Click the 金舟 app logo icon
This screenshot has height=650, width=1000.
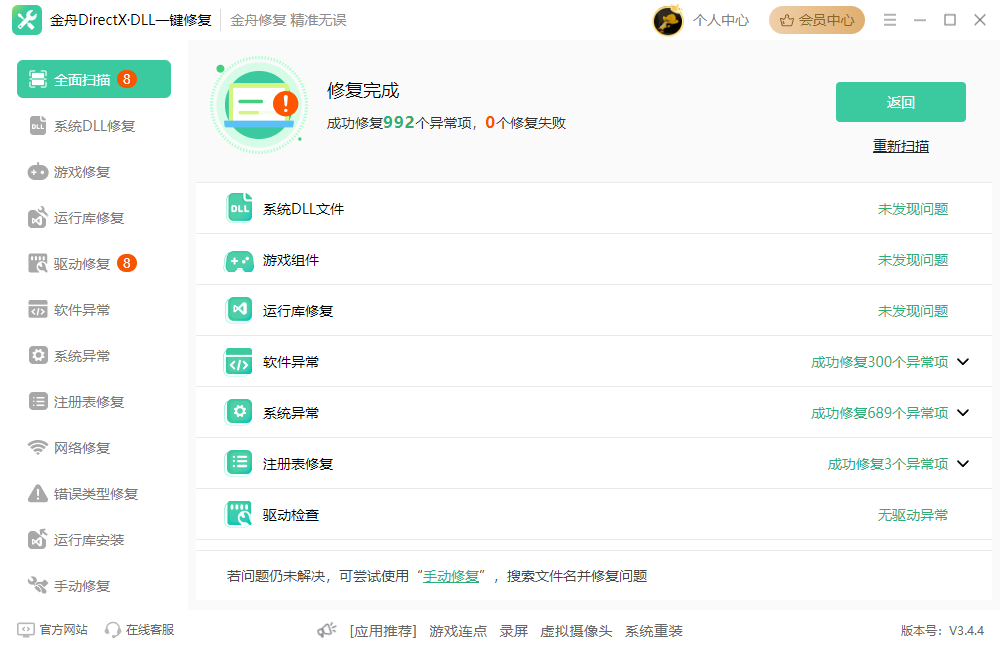(26, 20)
